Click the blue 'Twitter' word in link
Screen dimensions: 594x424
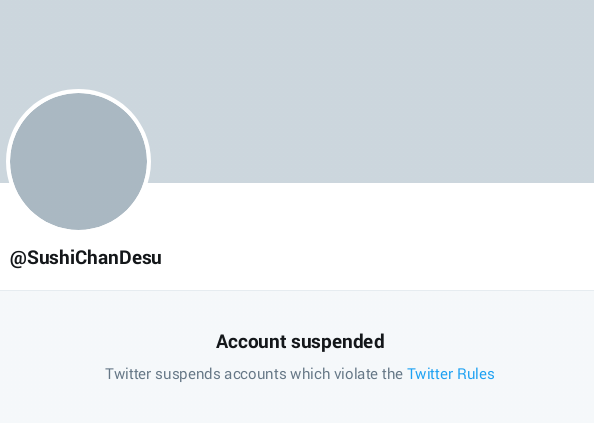(x=430, y=374)
